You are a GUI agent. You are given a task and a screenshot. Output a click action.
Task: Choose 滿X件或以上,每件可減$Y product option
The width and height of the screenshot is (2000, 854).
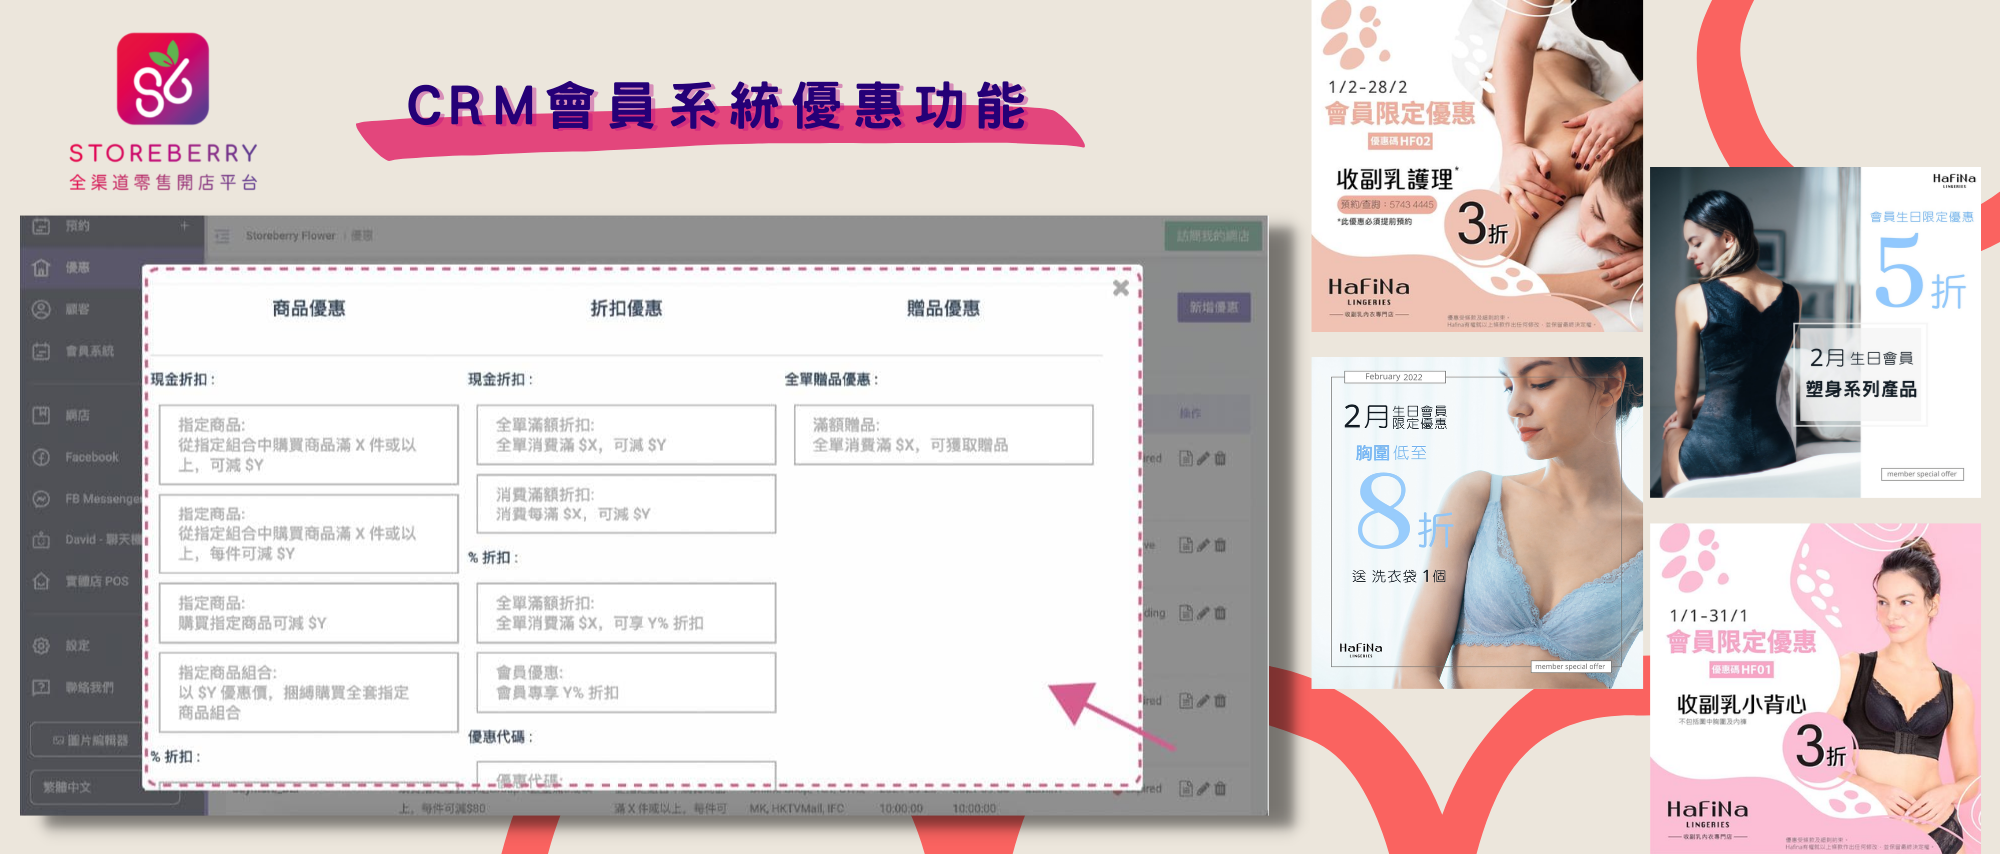pos(309,534)
